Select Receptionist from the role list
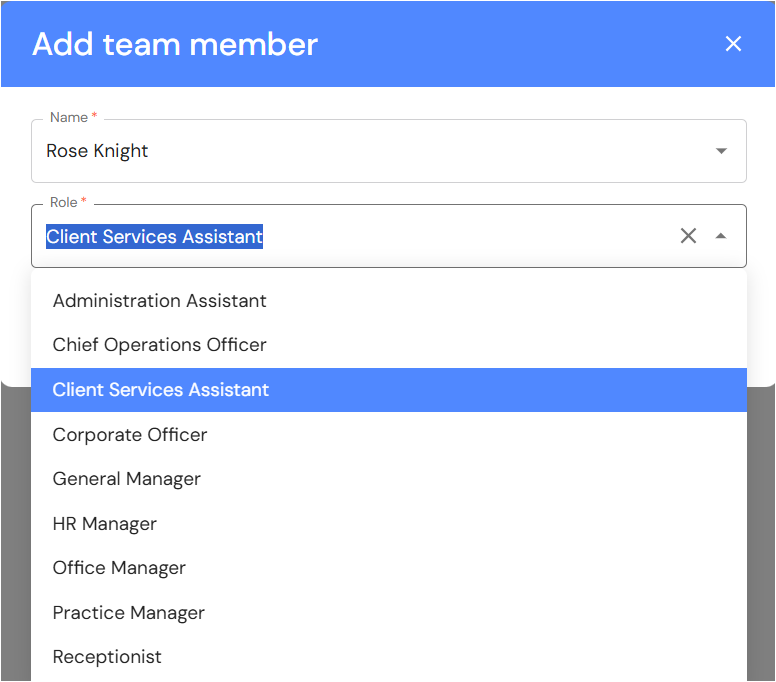The width and height of the screenshot is (776, 682). pos(107,657)
